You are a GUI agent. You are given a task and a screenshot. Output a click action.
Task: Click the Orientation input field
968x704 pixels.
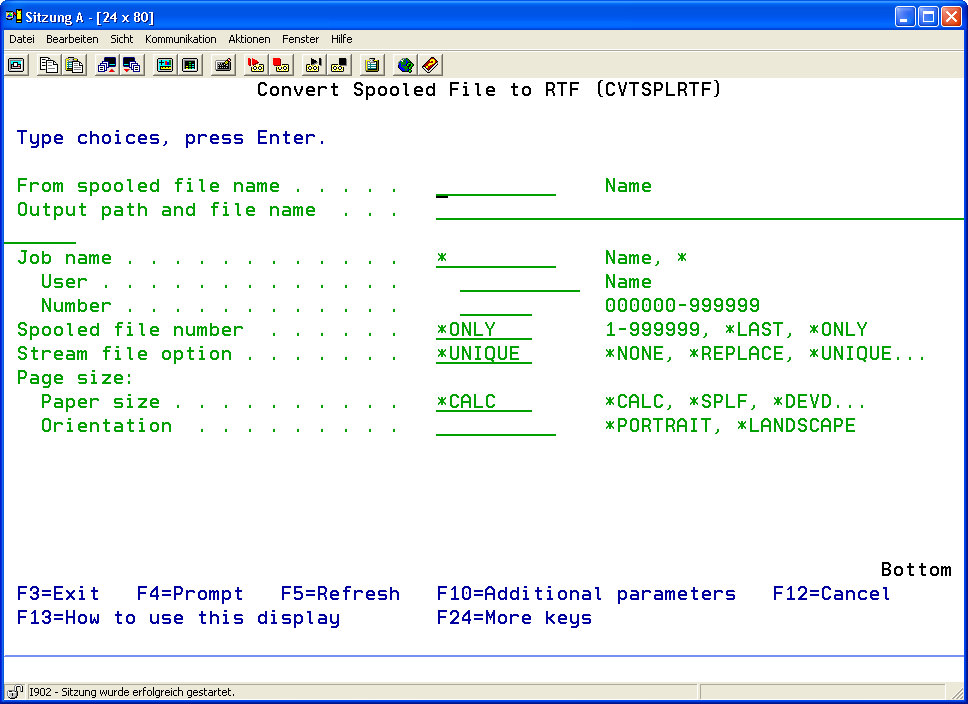point(495,426)
